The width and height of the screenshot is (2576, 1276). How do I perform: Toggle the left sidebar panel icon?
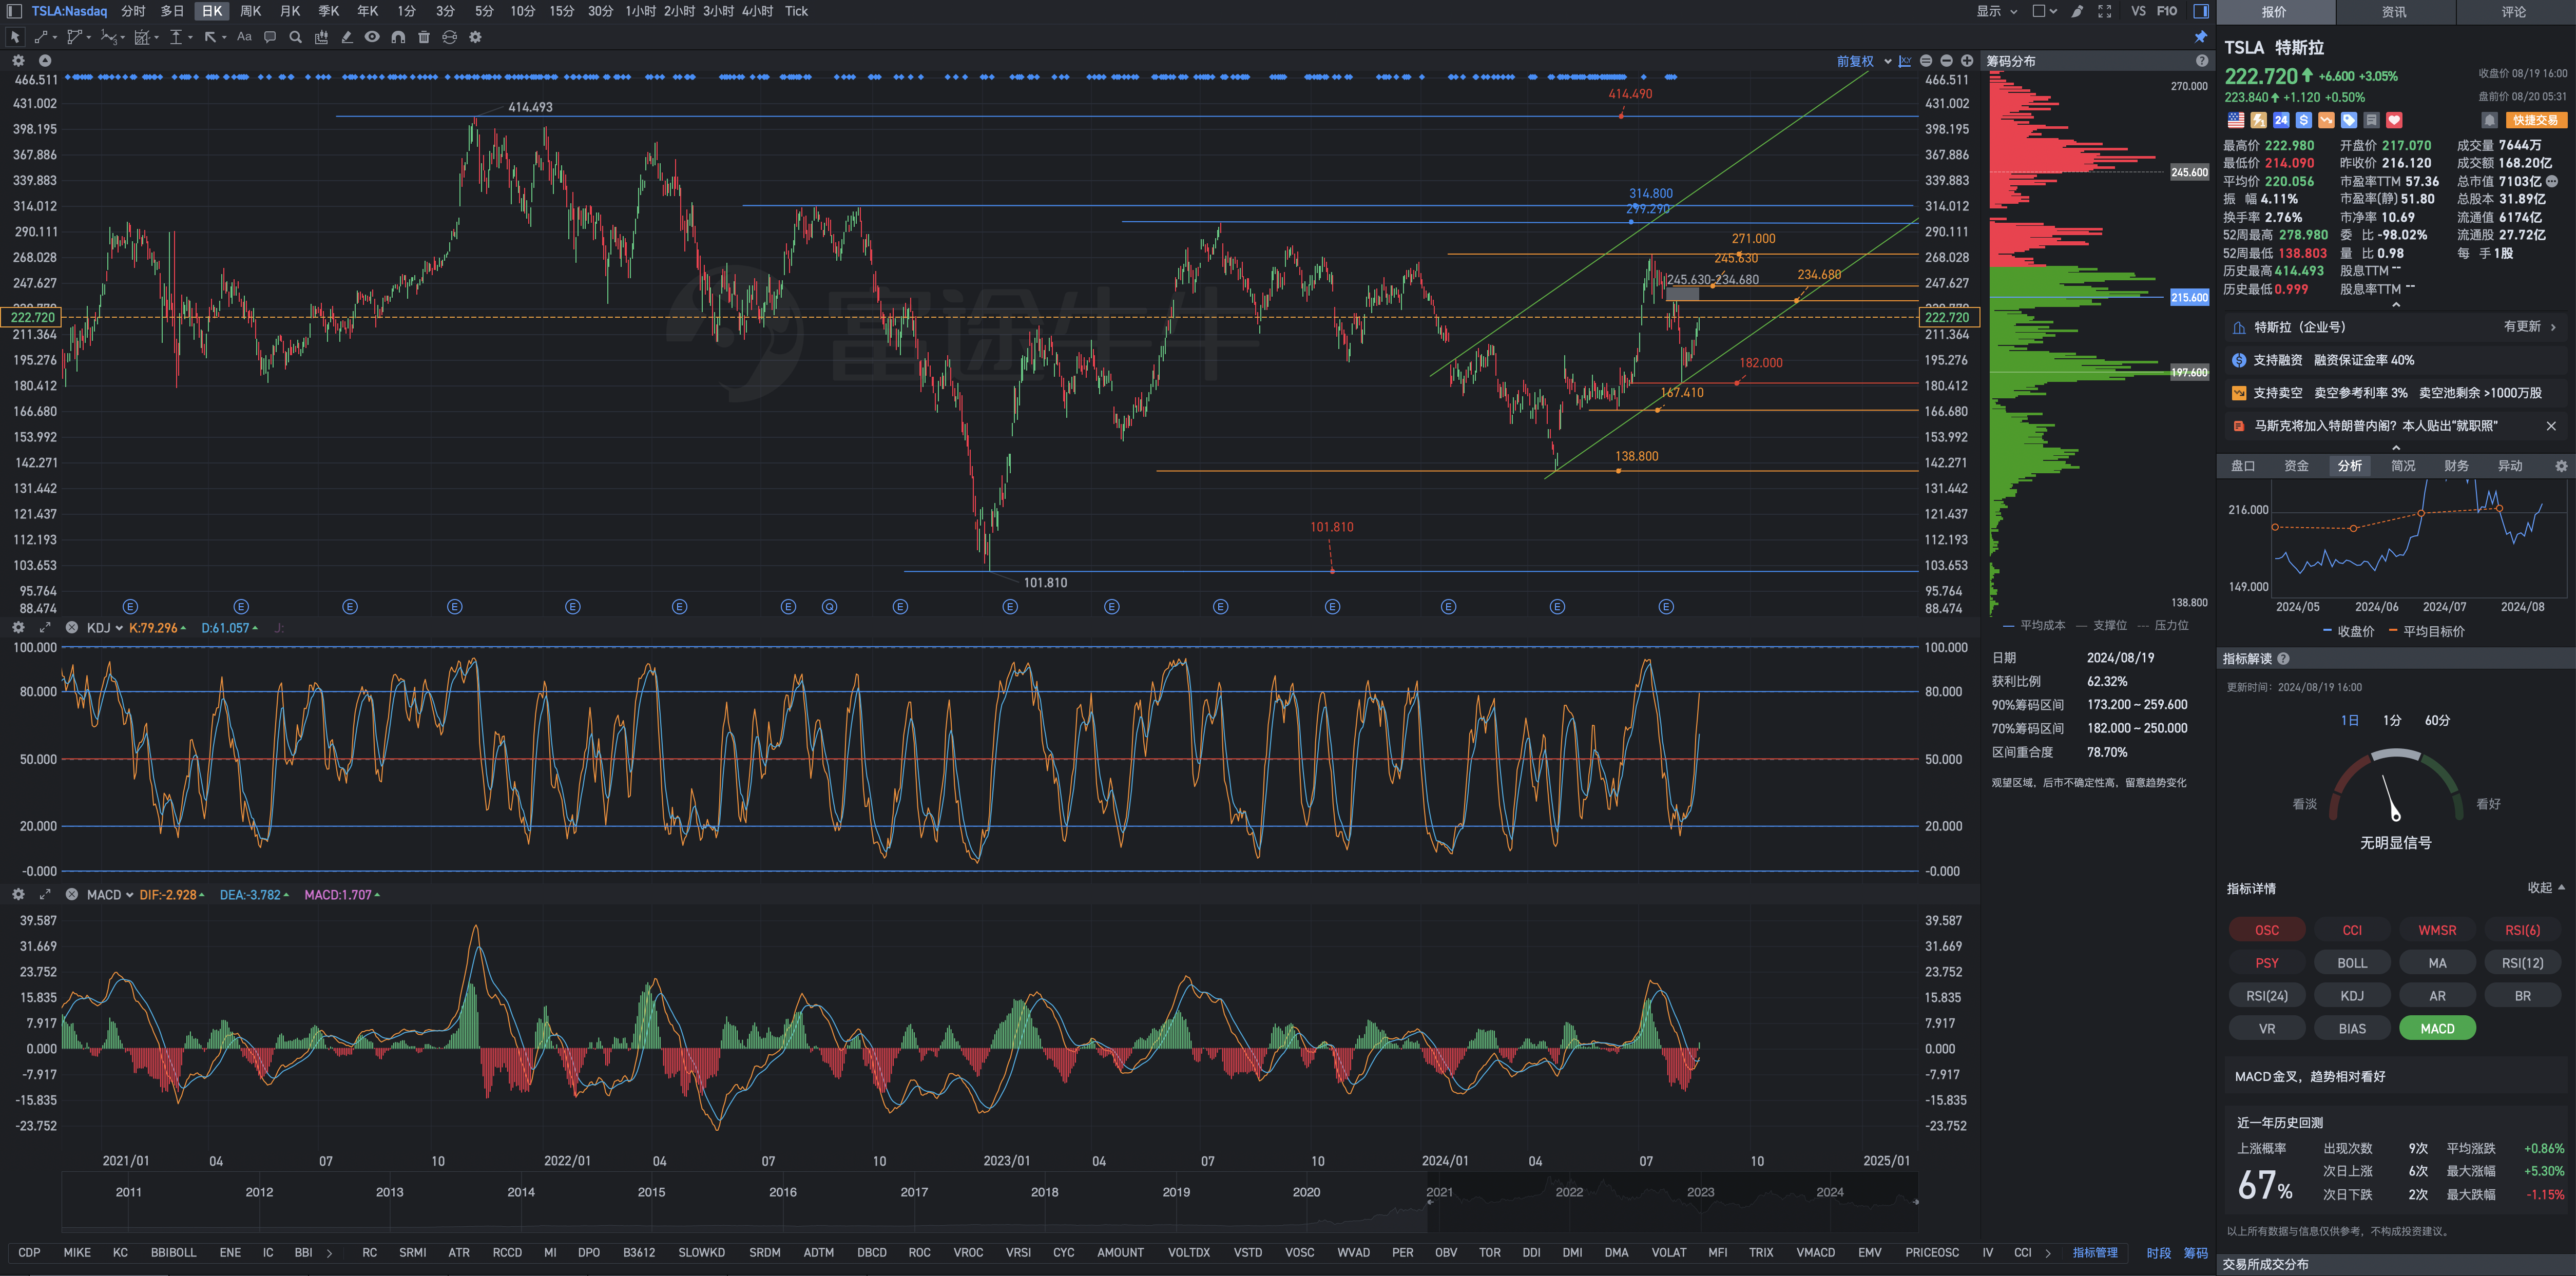click(x=14, y=11)
